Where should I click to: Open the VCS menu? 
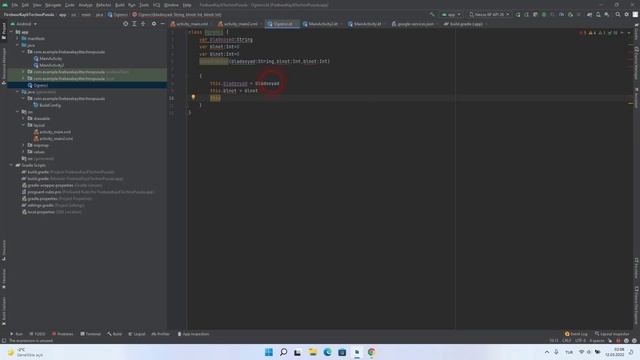click(157, 5)
